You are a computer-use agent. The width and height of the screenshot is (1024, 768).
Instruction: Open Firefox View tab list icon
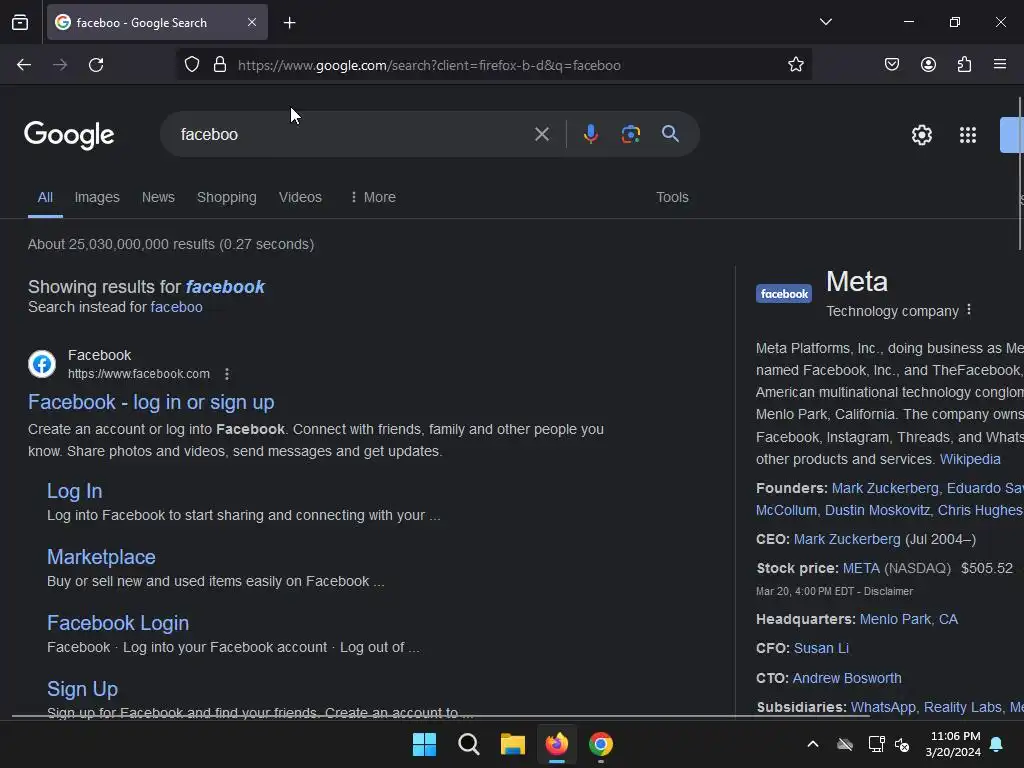20,22
